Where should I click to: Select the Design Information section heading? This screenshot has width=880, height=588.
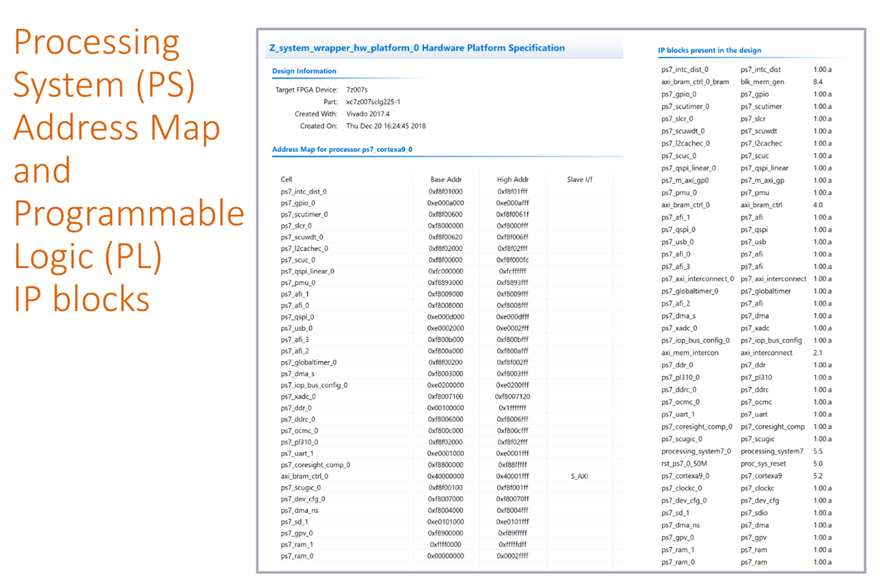[x=304, y=71]
